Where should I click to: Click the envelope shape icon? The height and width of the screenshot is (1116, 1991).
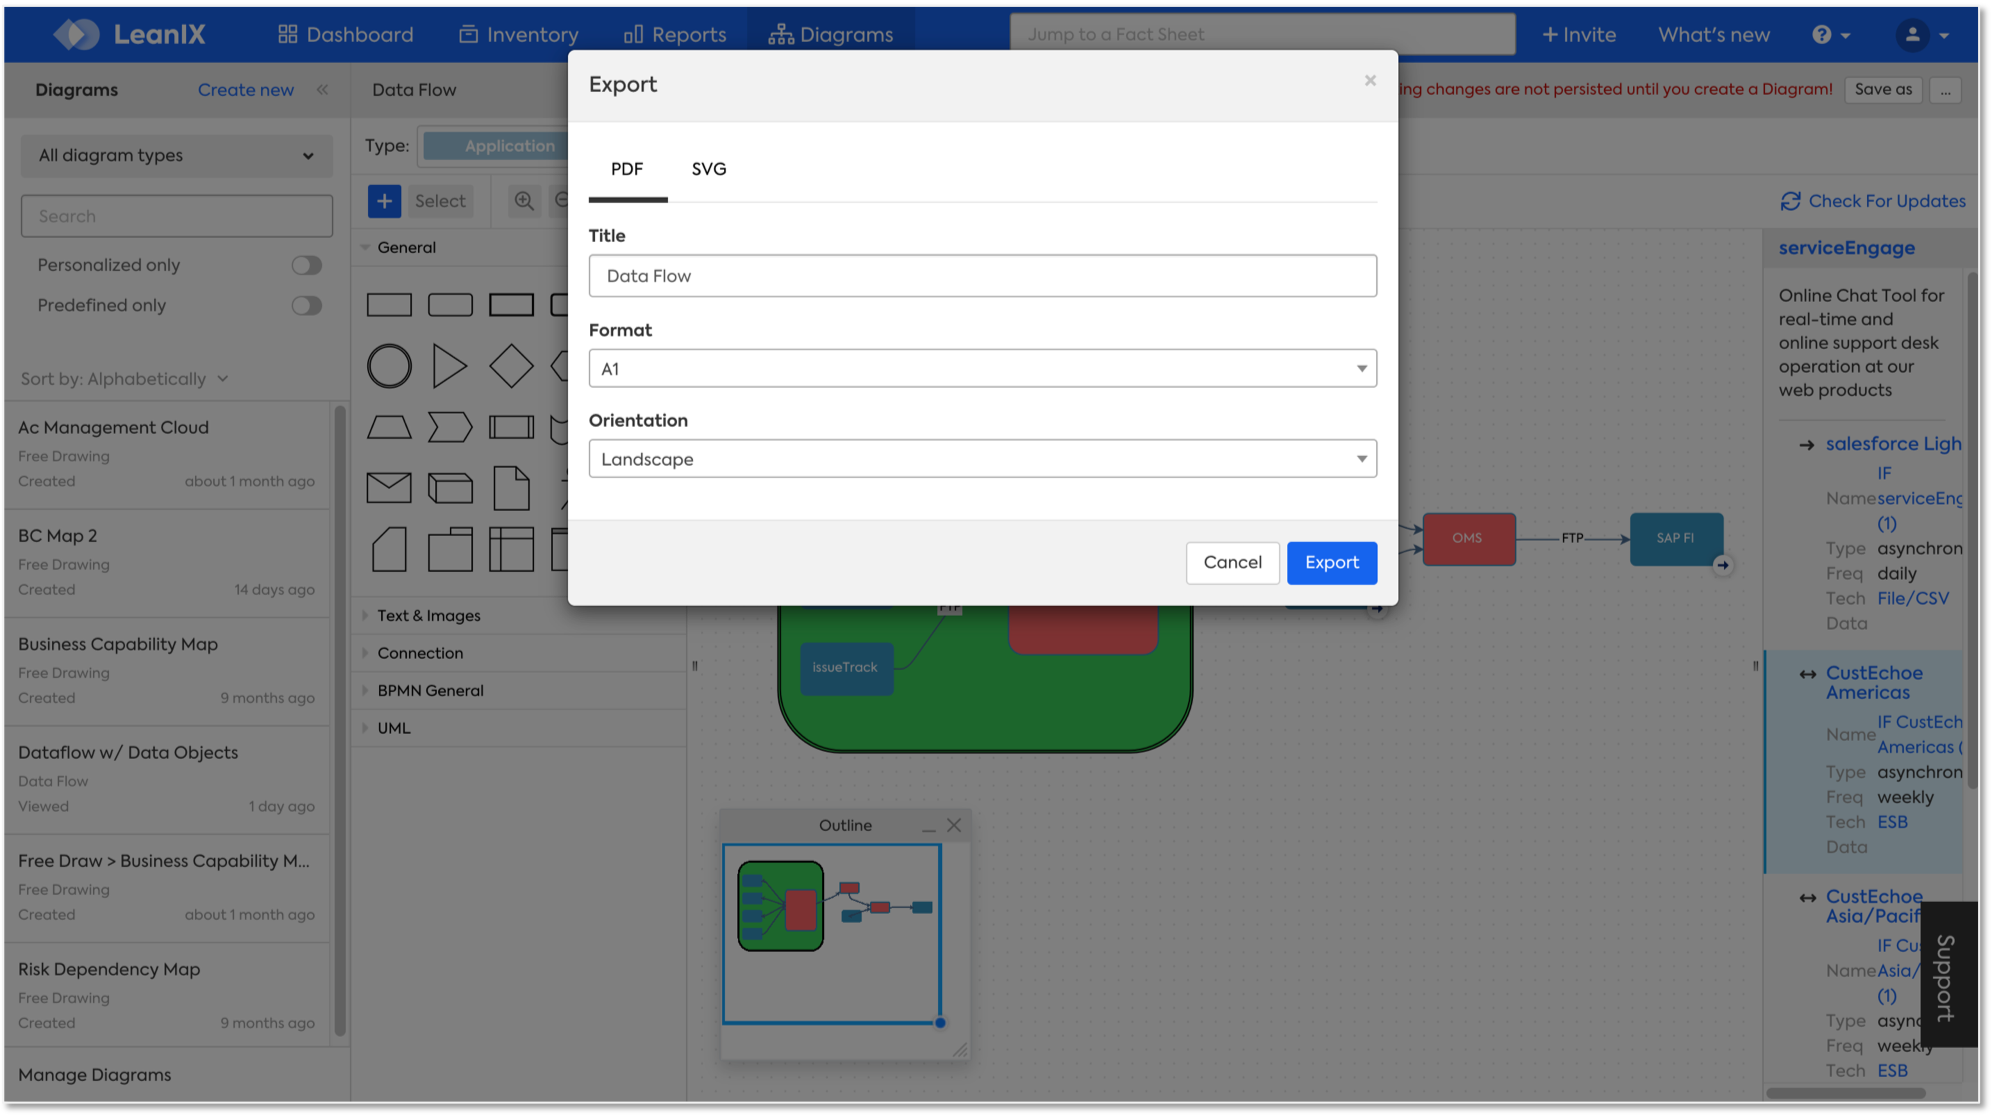[389, 488]
